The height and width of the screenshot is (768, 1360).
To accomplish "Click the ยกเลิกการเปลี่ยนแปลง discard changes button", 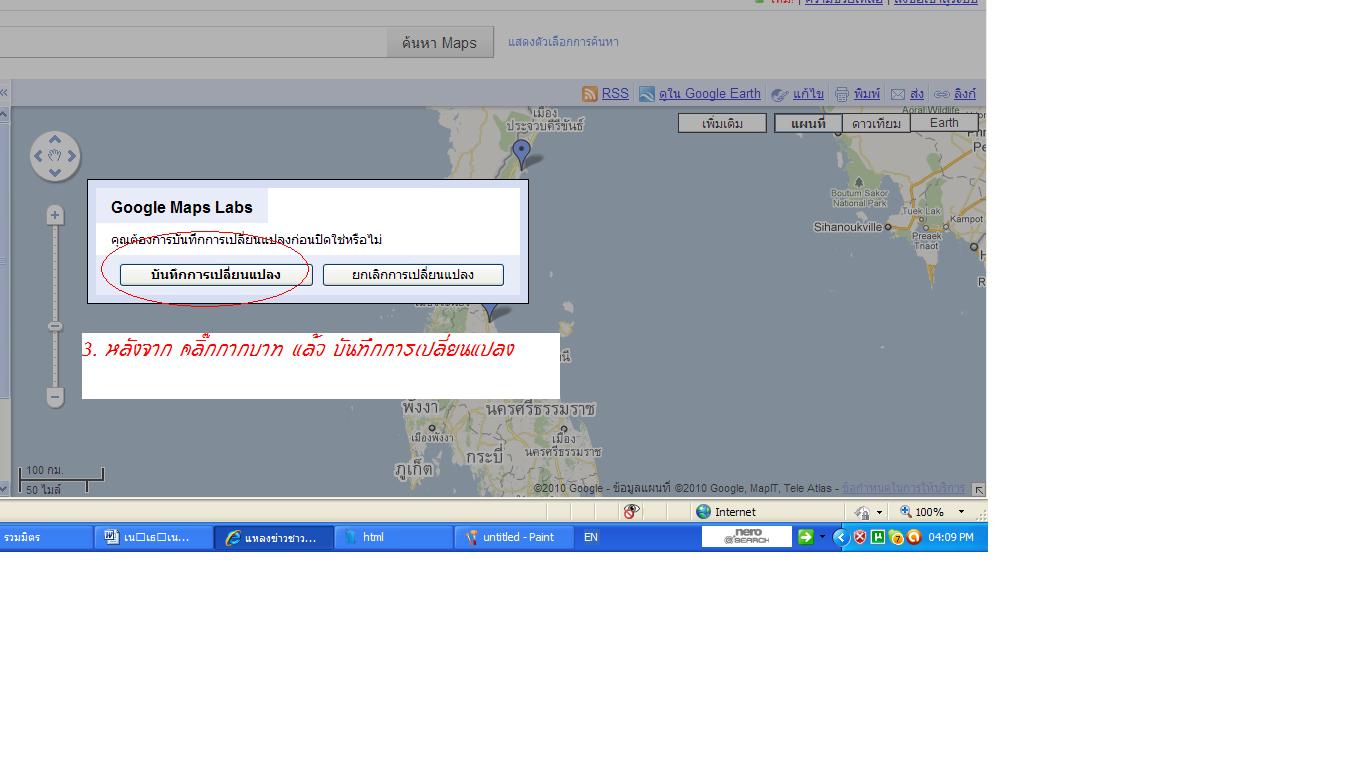I will point(413,275).
